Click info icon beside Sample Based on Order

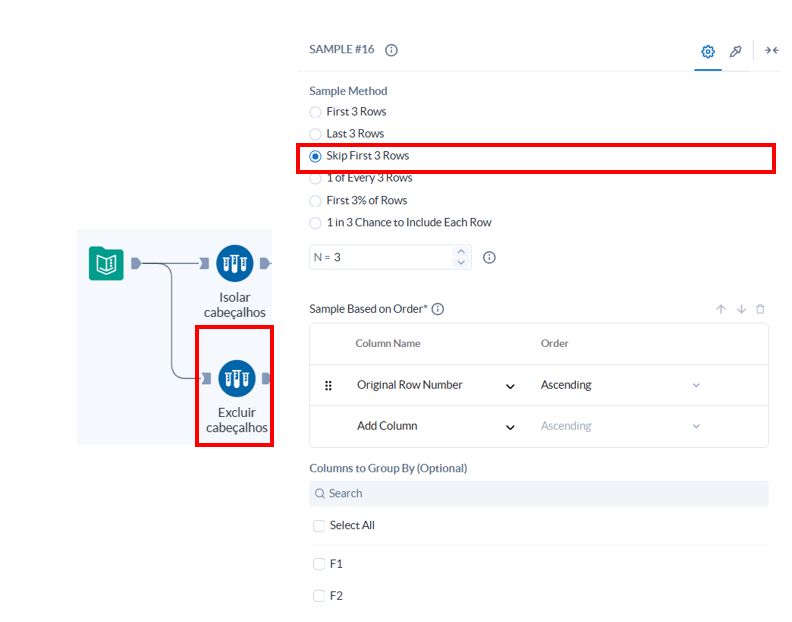pos(438,309)
